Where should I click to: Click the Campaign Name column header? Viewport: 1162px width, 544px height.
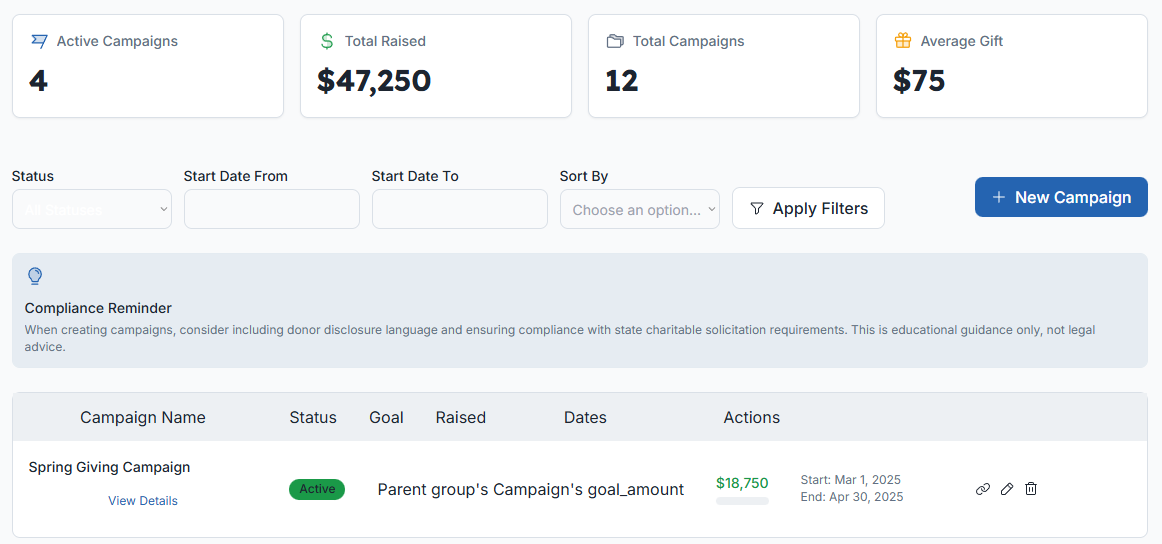click(143, 418)
